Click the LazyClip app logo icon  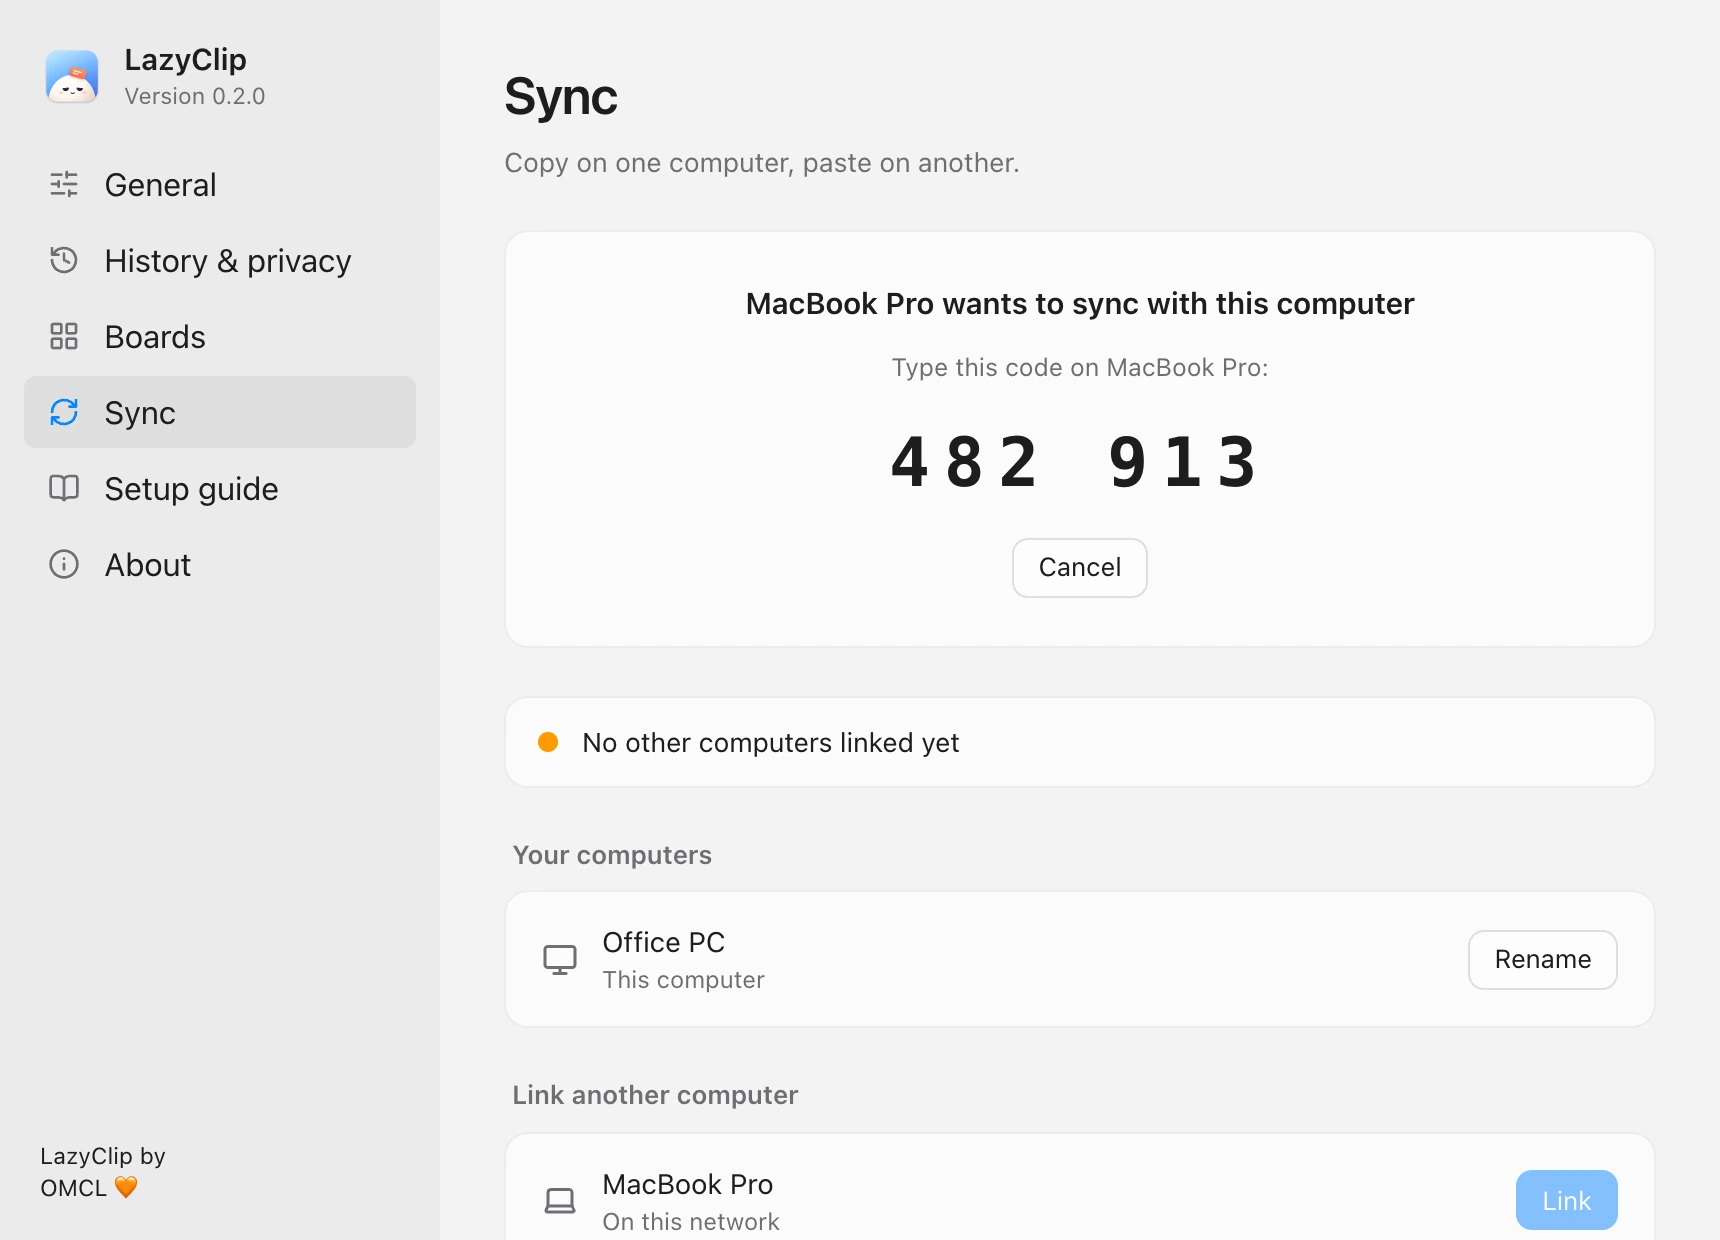(x=72, y=77)
